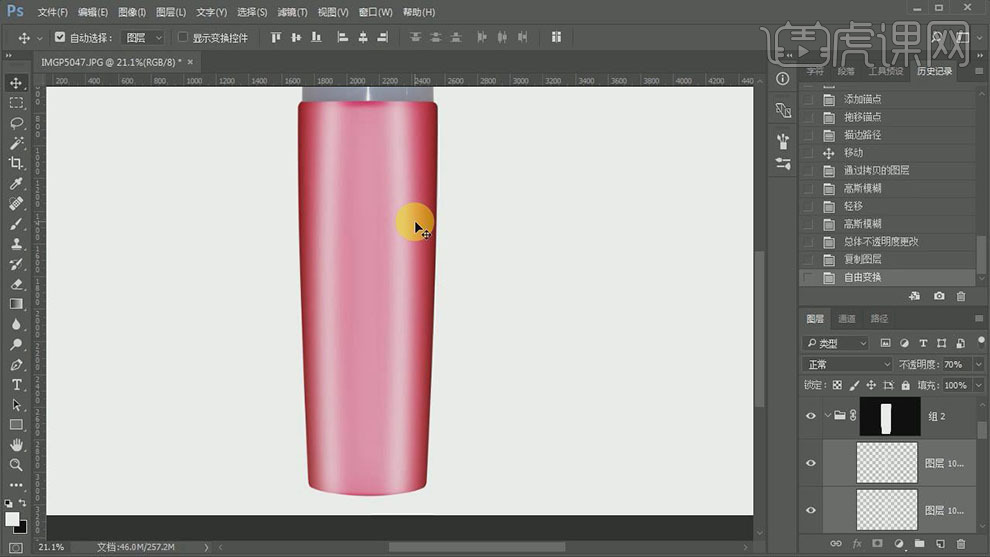Select the Horizontal Type tool
Image resolution: width=990 pixels, height=557 pixels.
(x=16, y=385)
